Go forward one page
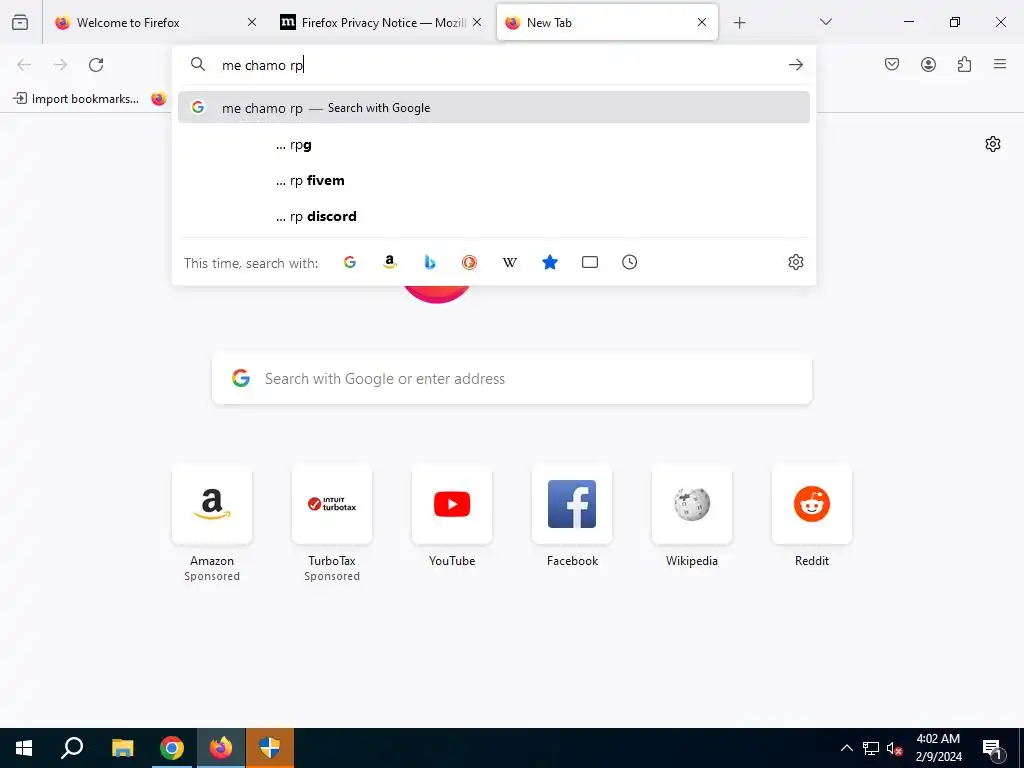The image size is (1024, 768). pyautogui.click(x=60, y=65)
